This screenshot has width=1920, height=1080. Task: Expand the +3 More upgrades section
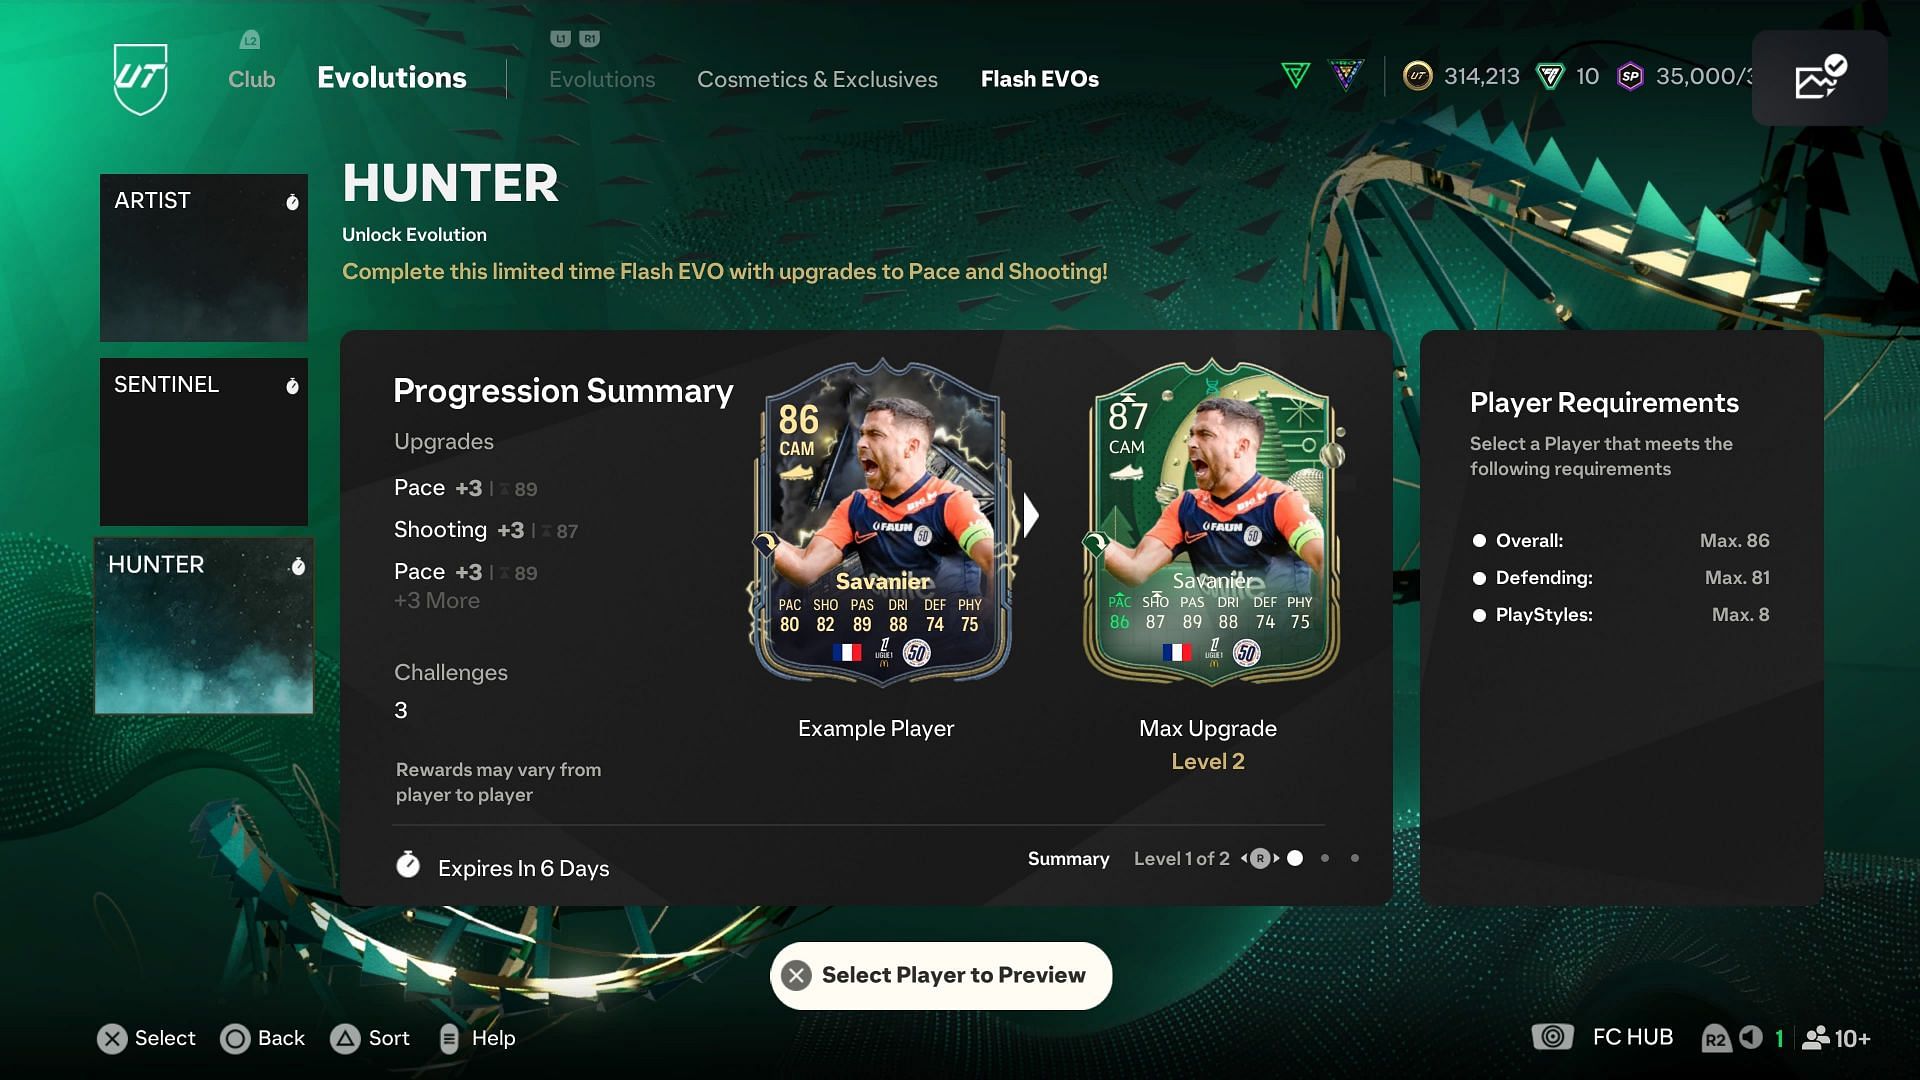click(435, 600)
